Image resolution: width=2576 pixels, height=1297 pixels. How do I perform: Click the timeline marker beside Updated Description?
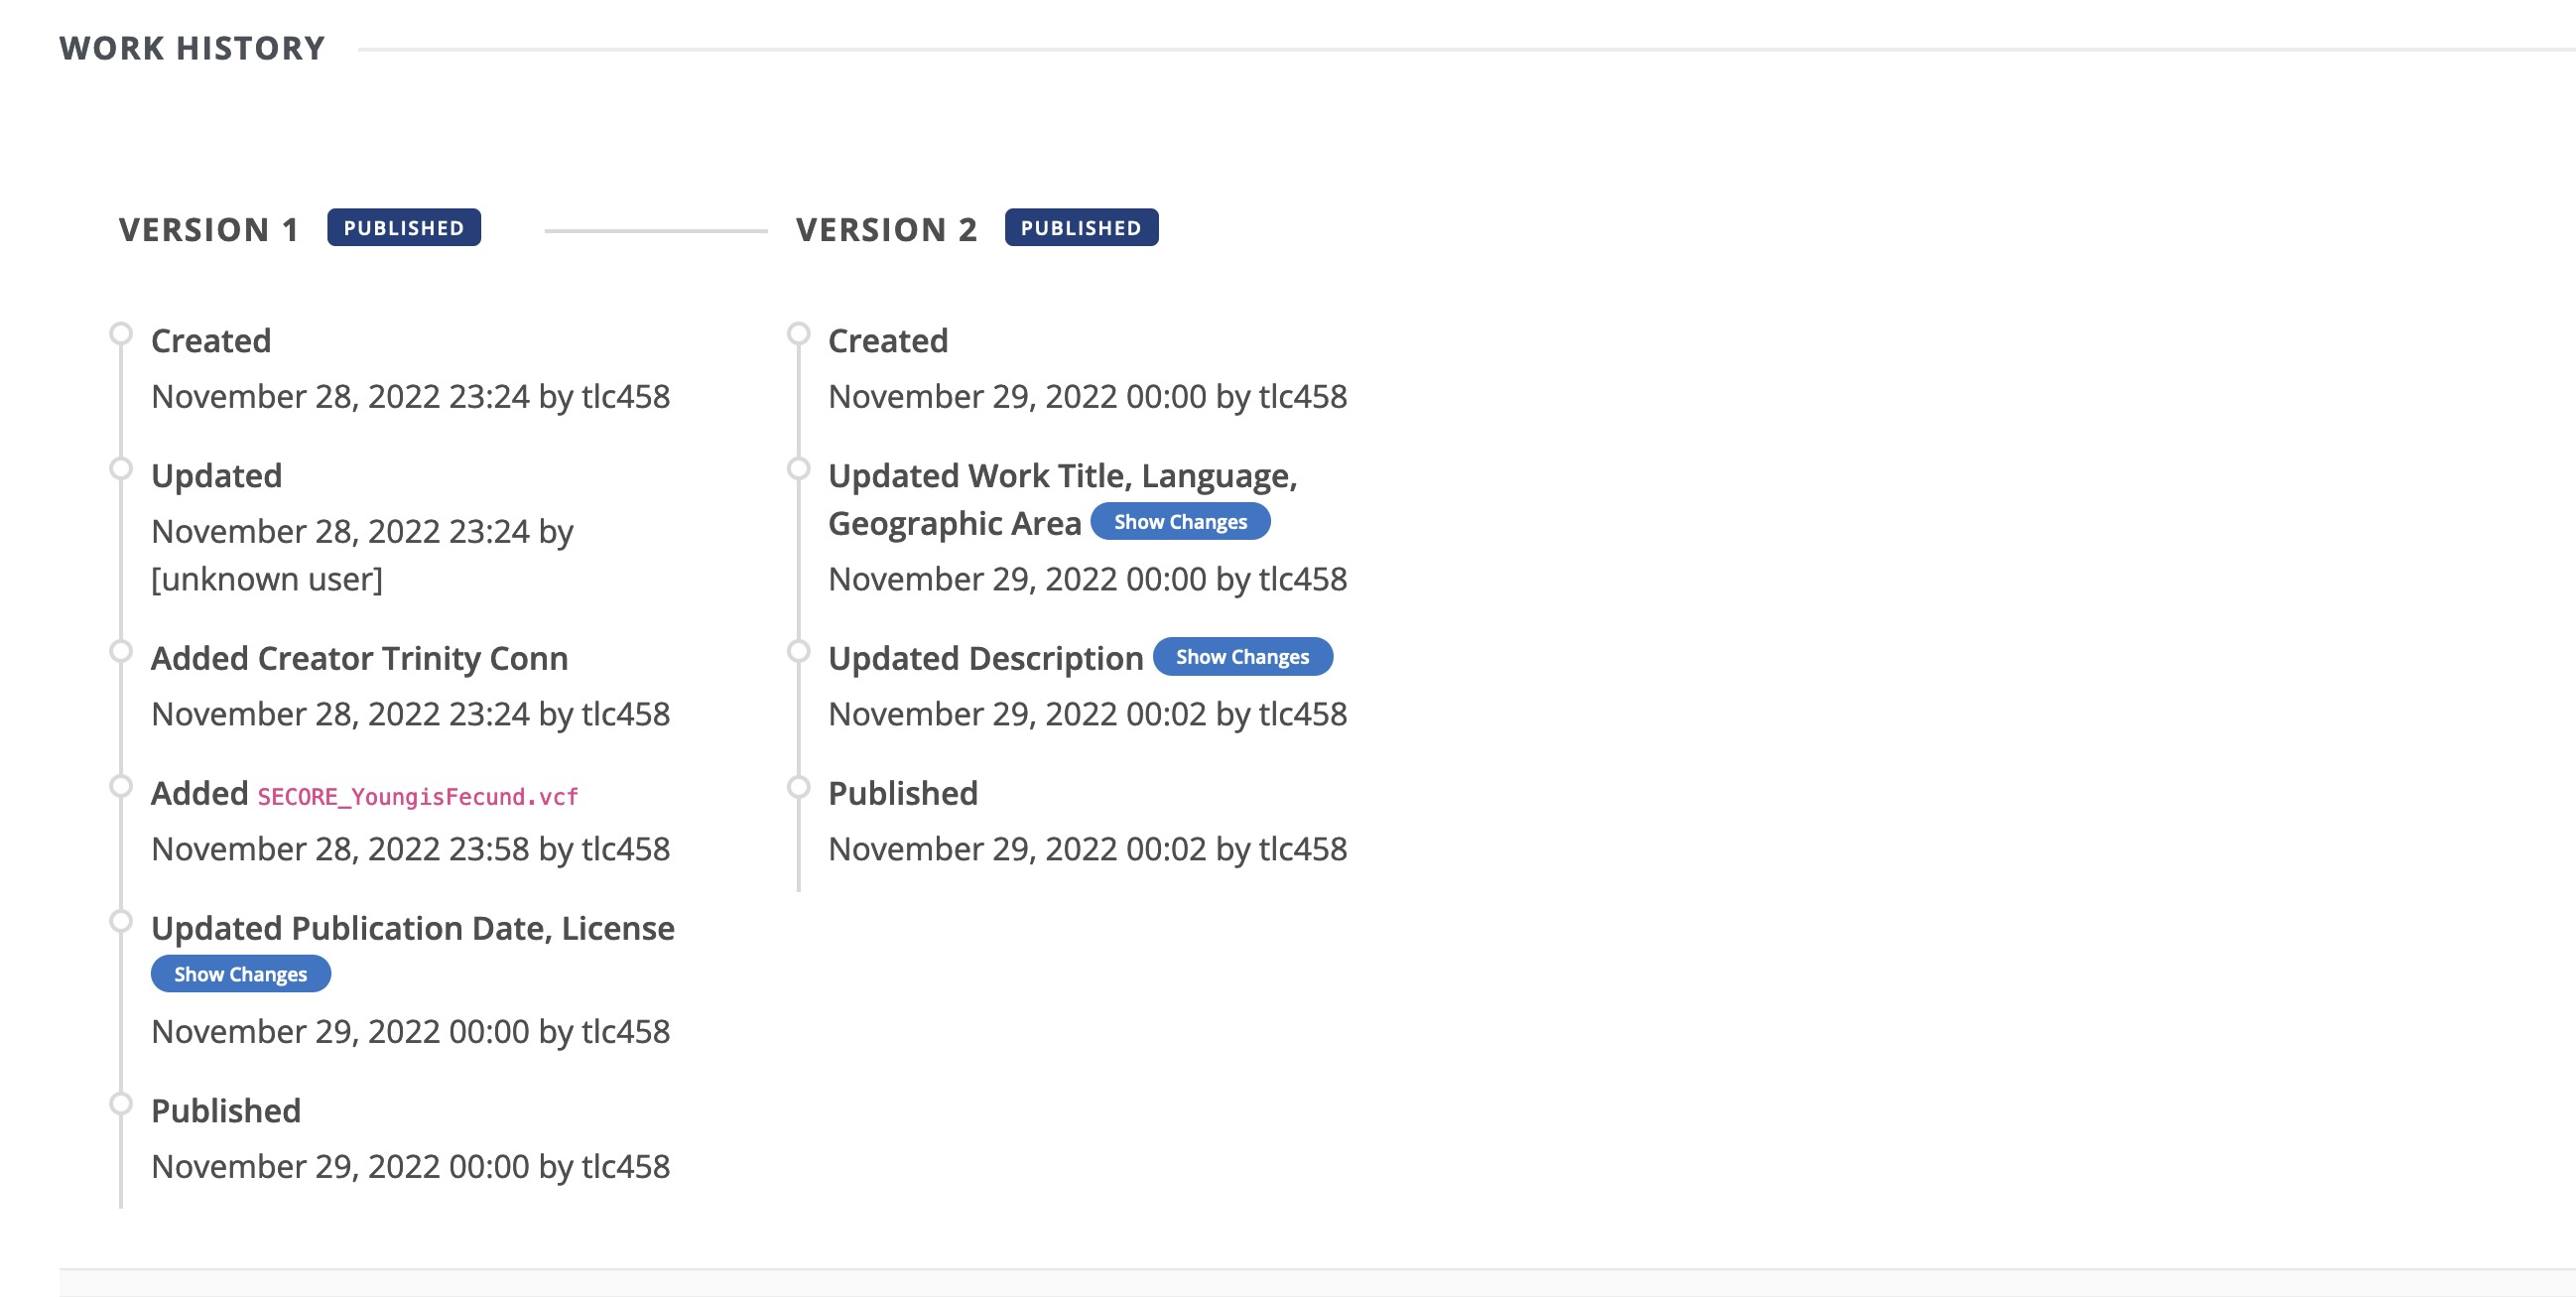pyautogui.click(x=799, y=648)
